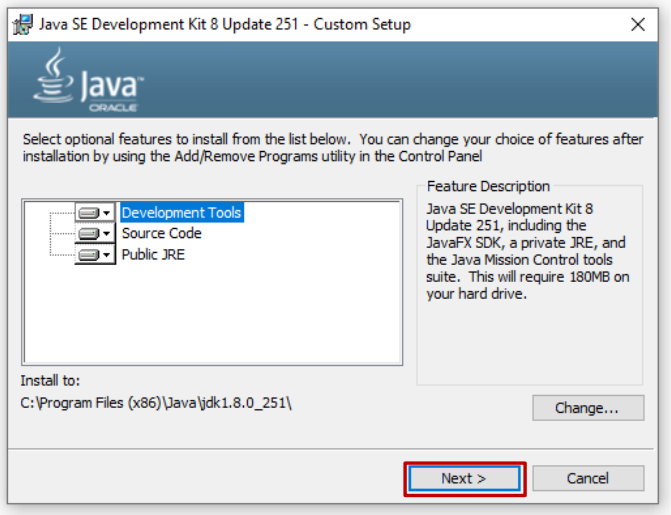
Task: Click the install path text C:\Program Files (x86)\Java\jdk1.8.0_251\
Action: (156, 403)
